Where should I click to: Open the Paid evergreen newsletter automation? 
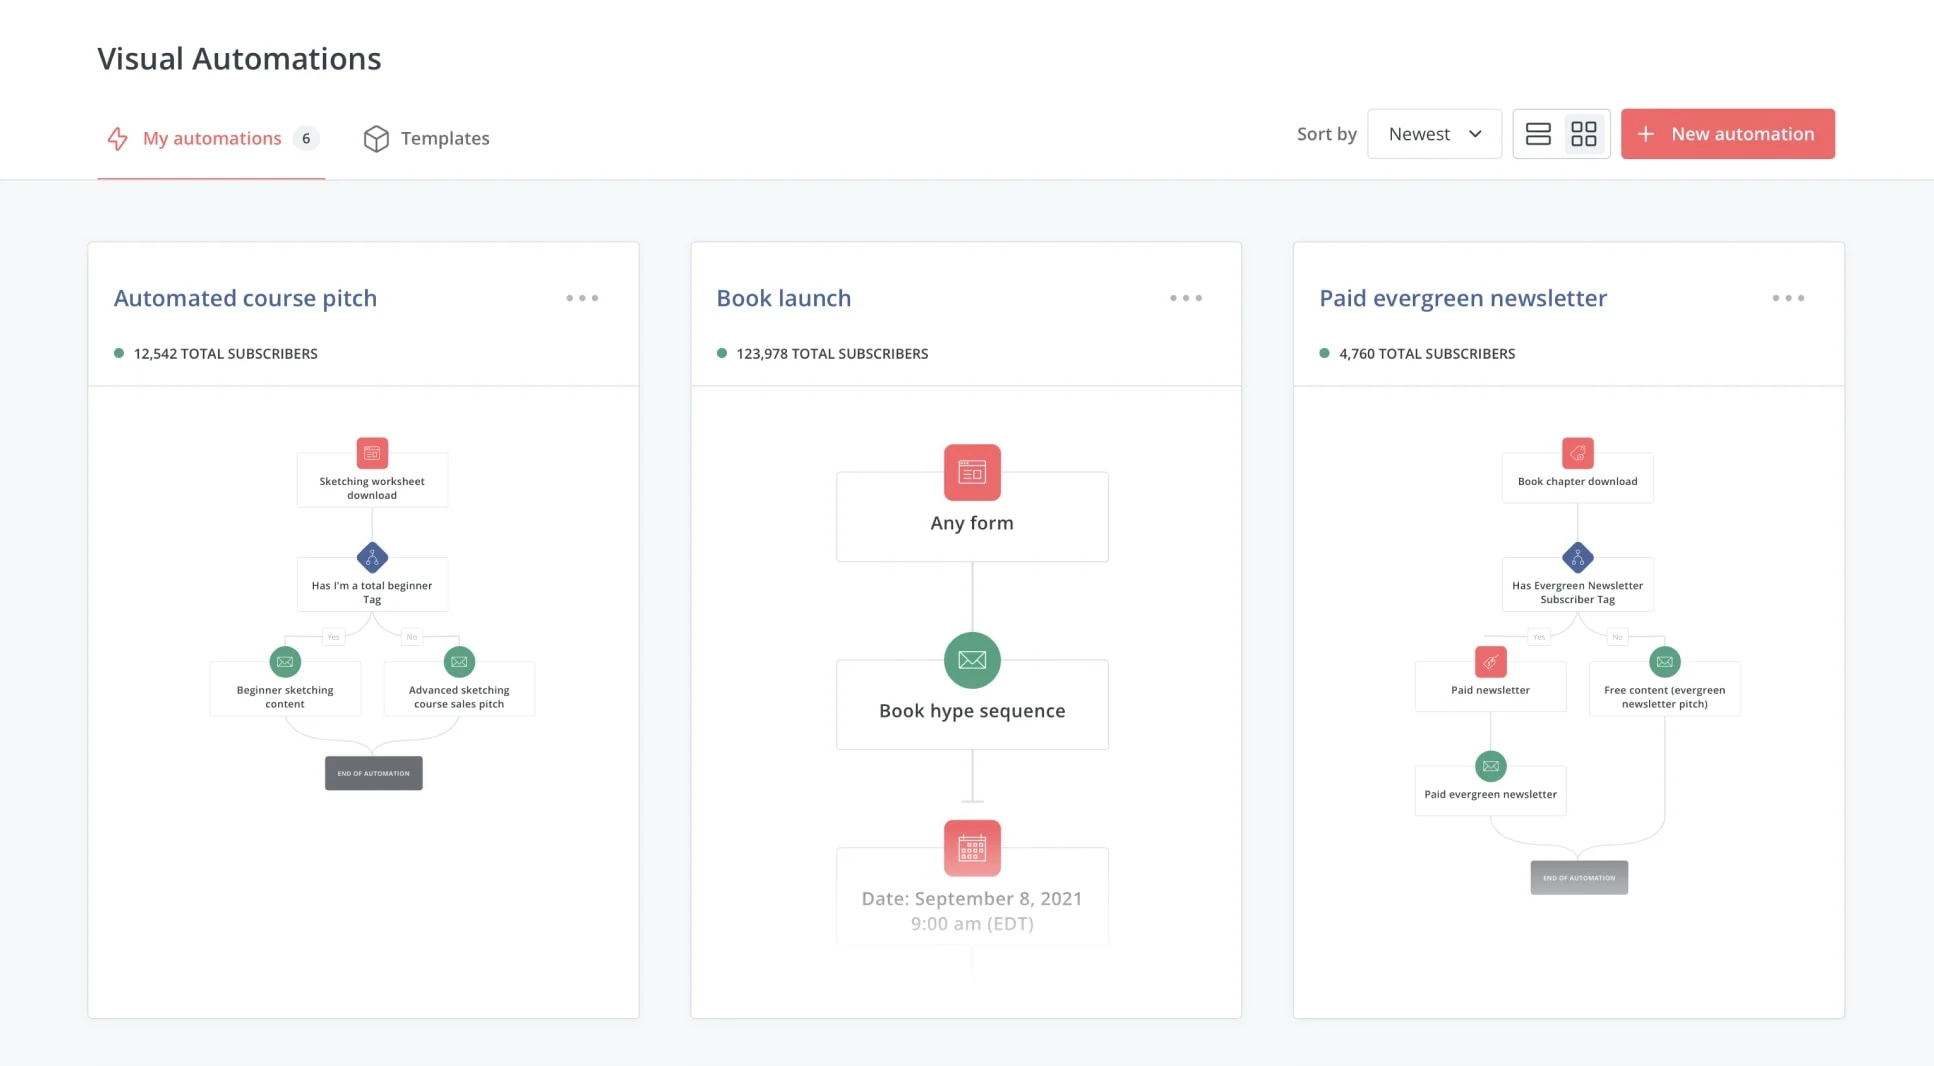point(1463,298)
